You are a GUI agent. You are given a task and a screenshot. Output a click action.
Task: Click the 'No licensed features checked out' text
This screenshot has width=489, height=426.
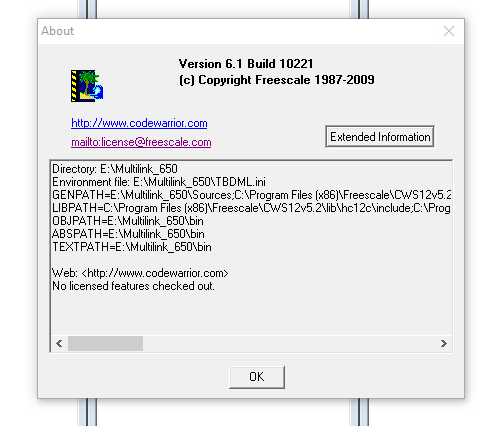133,286
